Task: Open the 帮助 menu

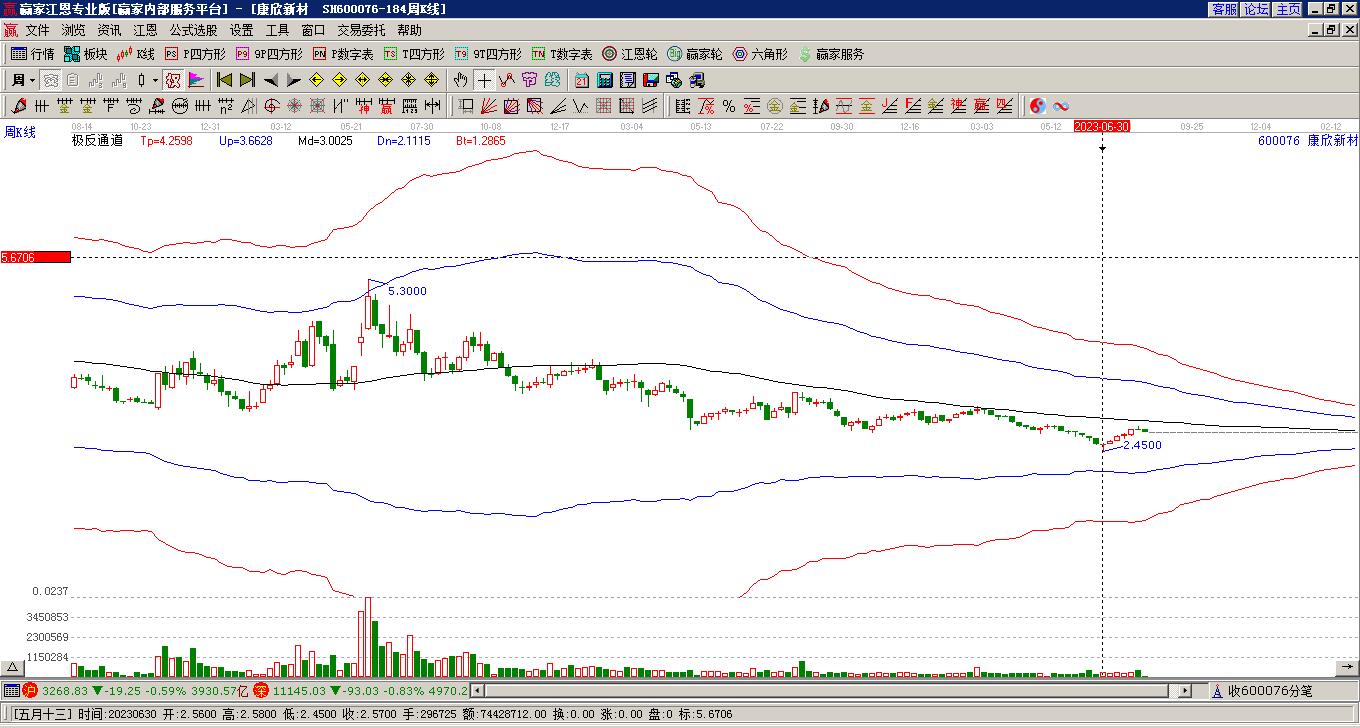Action: pyautogui.click(x=409, y=31)
